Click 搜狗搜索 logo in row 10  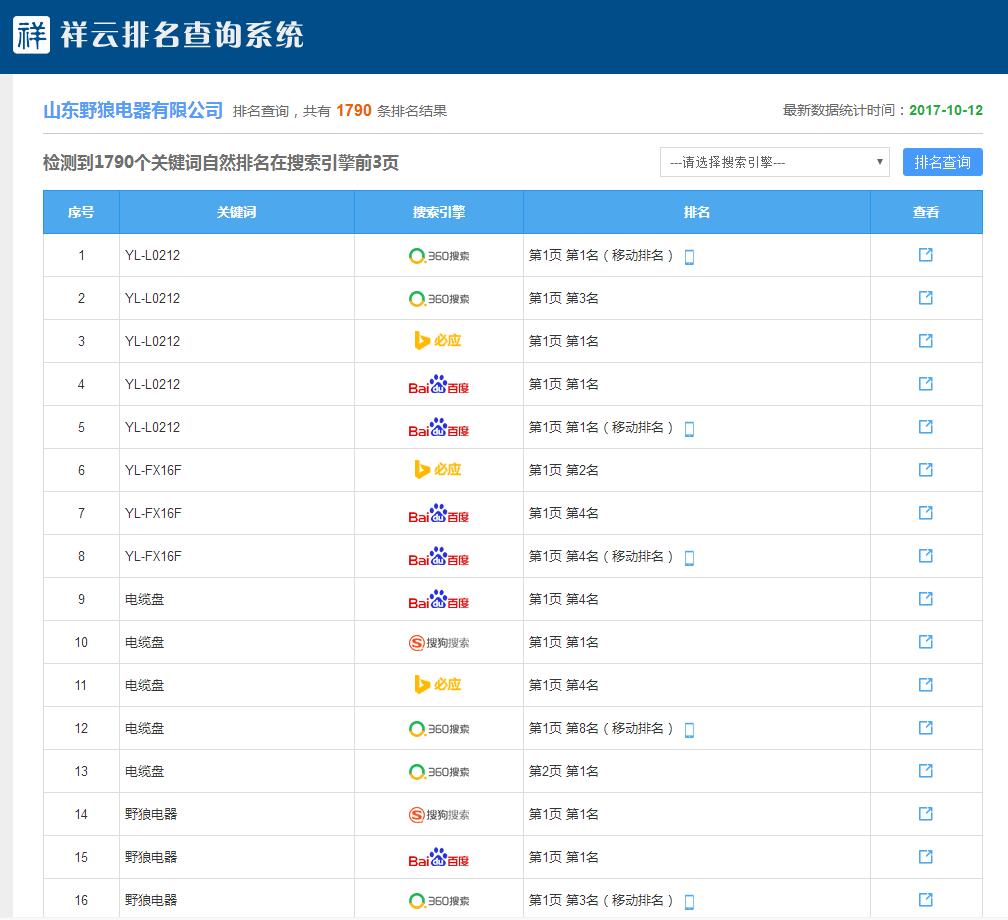[439, 642]
